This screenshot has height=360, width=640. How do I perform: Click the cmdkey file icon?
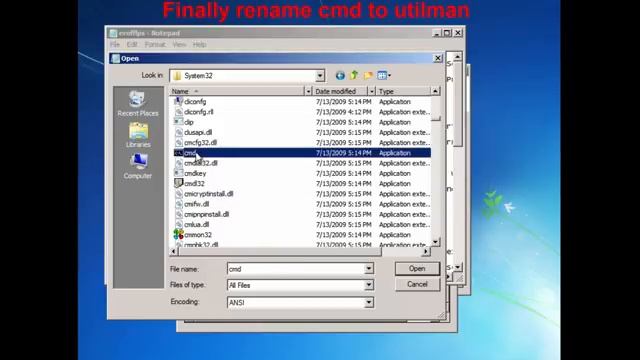(x=178, y=173)
